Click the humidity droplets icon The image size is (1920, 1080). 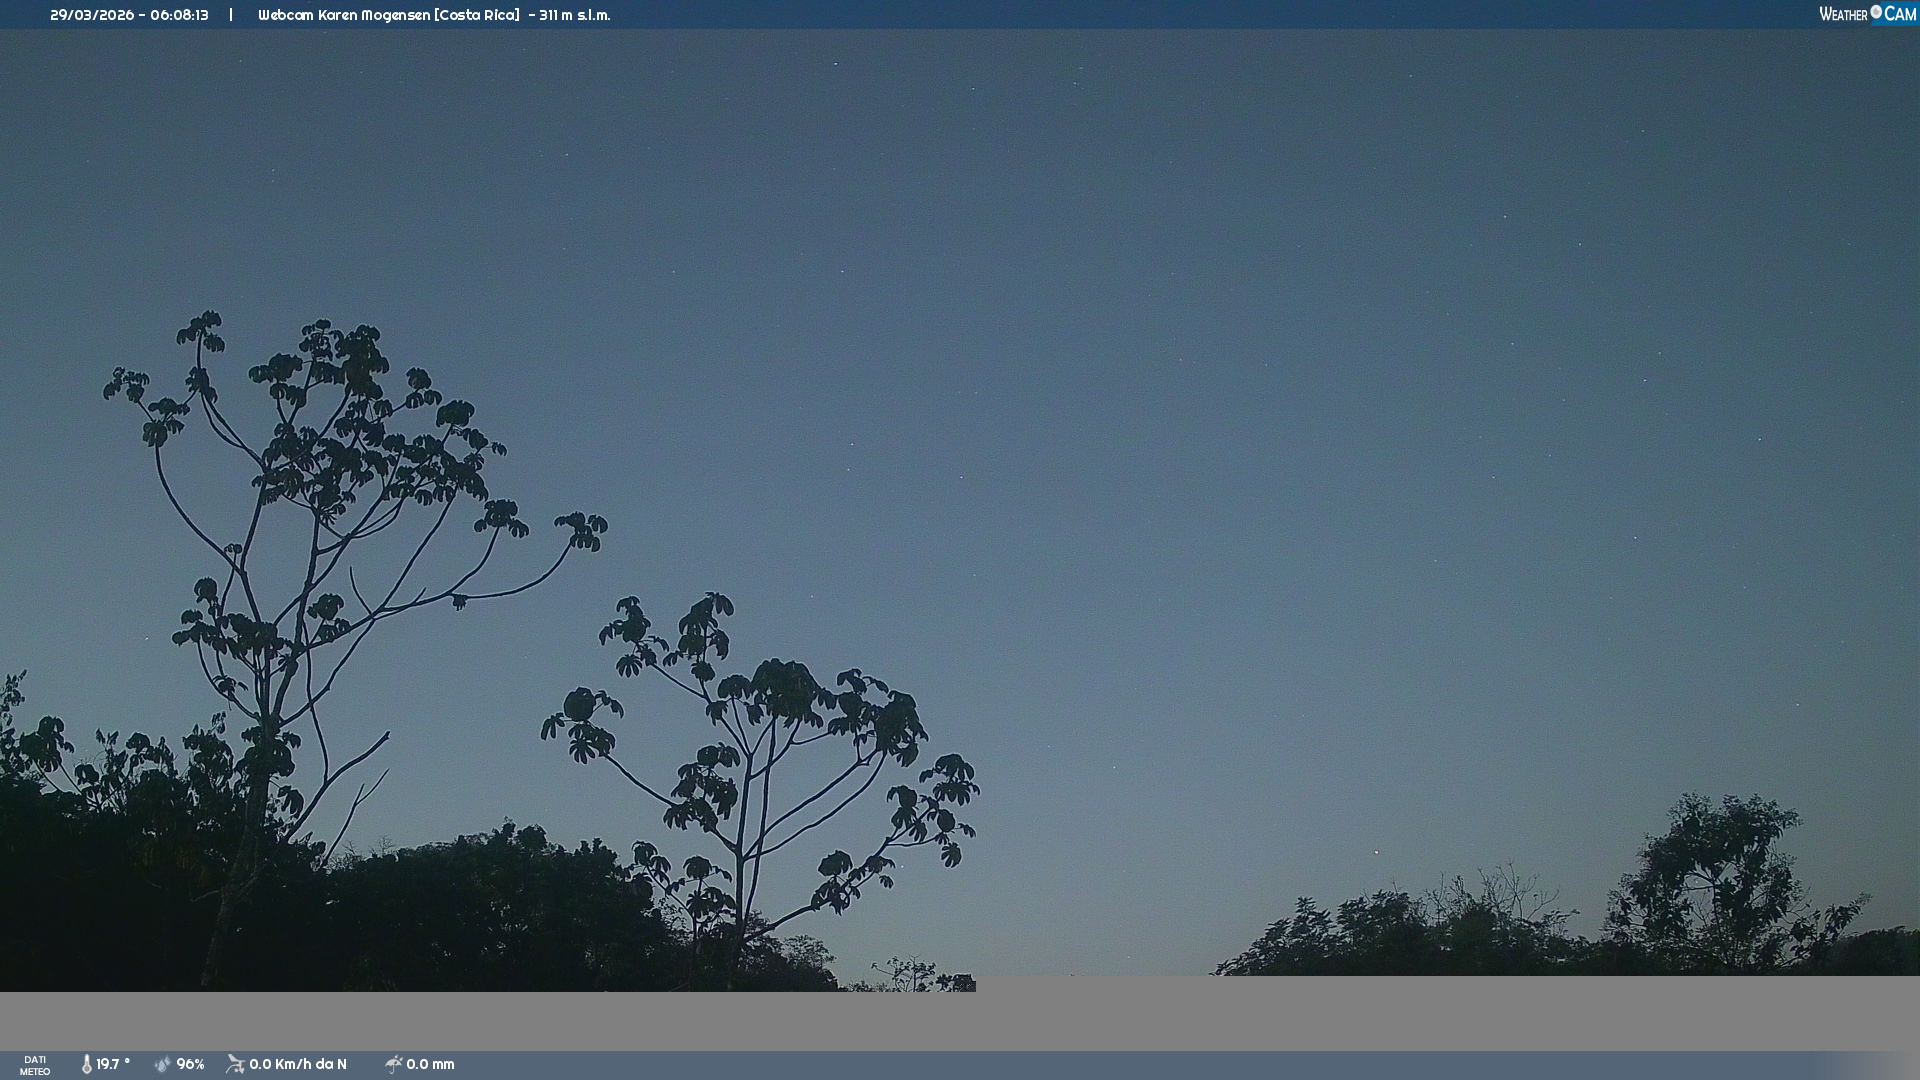163,1064
